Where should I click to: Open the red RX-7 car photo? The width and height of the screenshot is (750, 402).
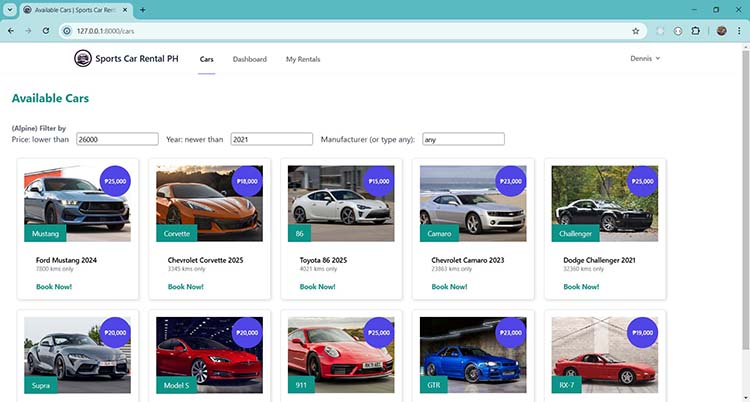pos(605,355)
